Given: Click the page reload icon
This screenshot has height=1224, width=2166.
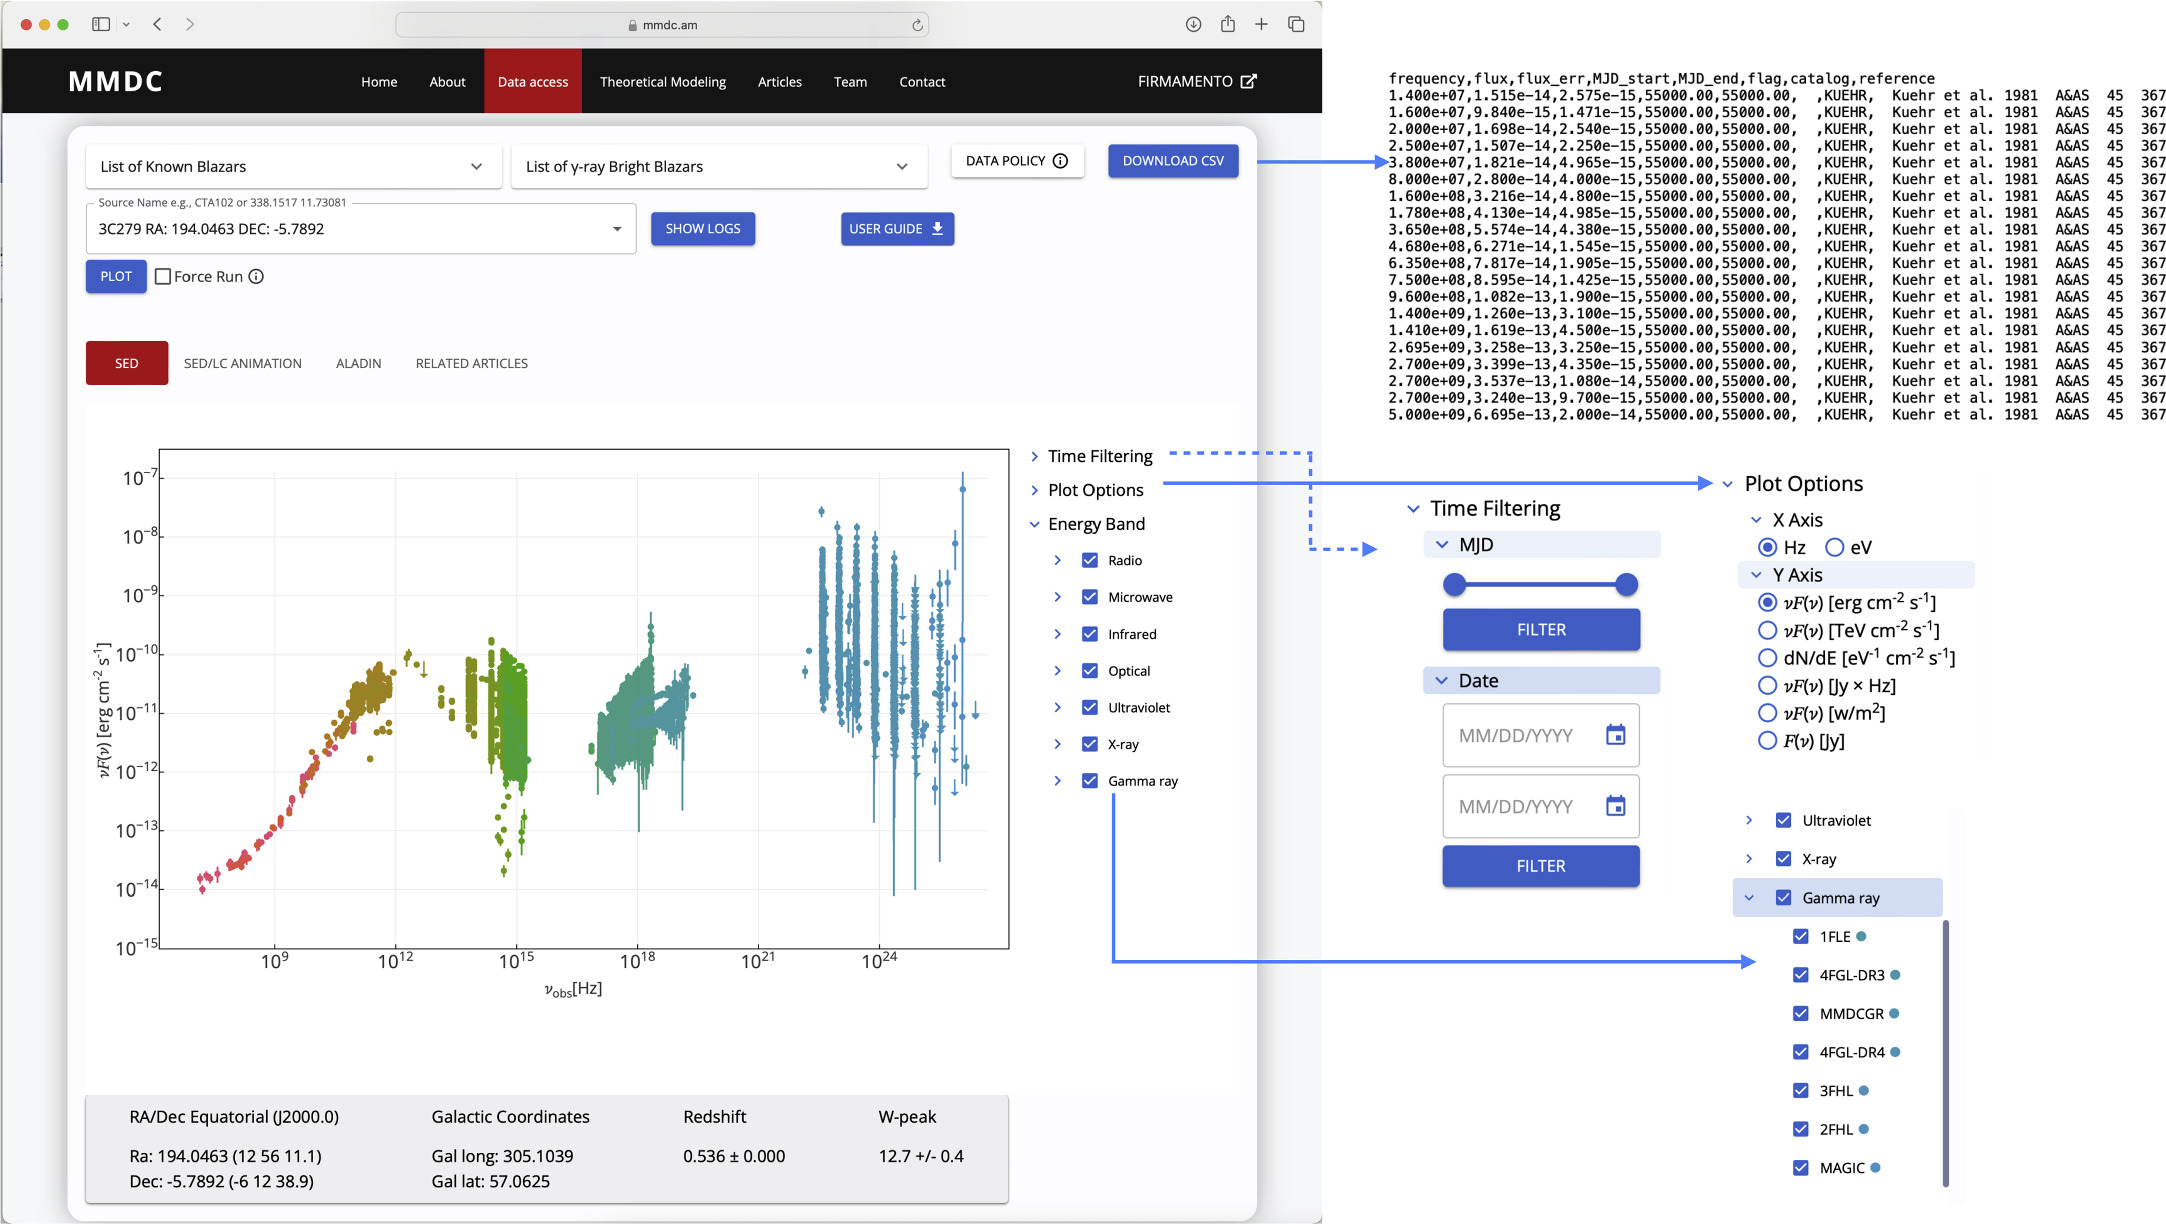Looking at the screenshot, I should click(916, 25).
